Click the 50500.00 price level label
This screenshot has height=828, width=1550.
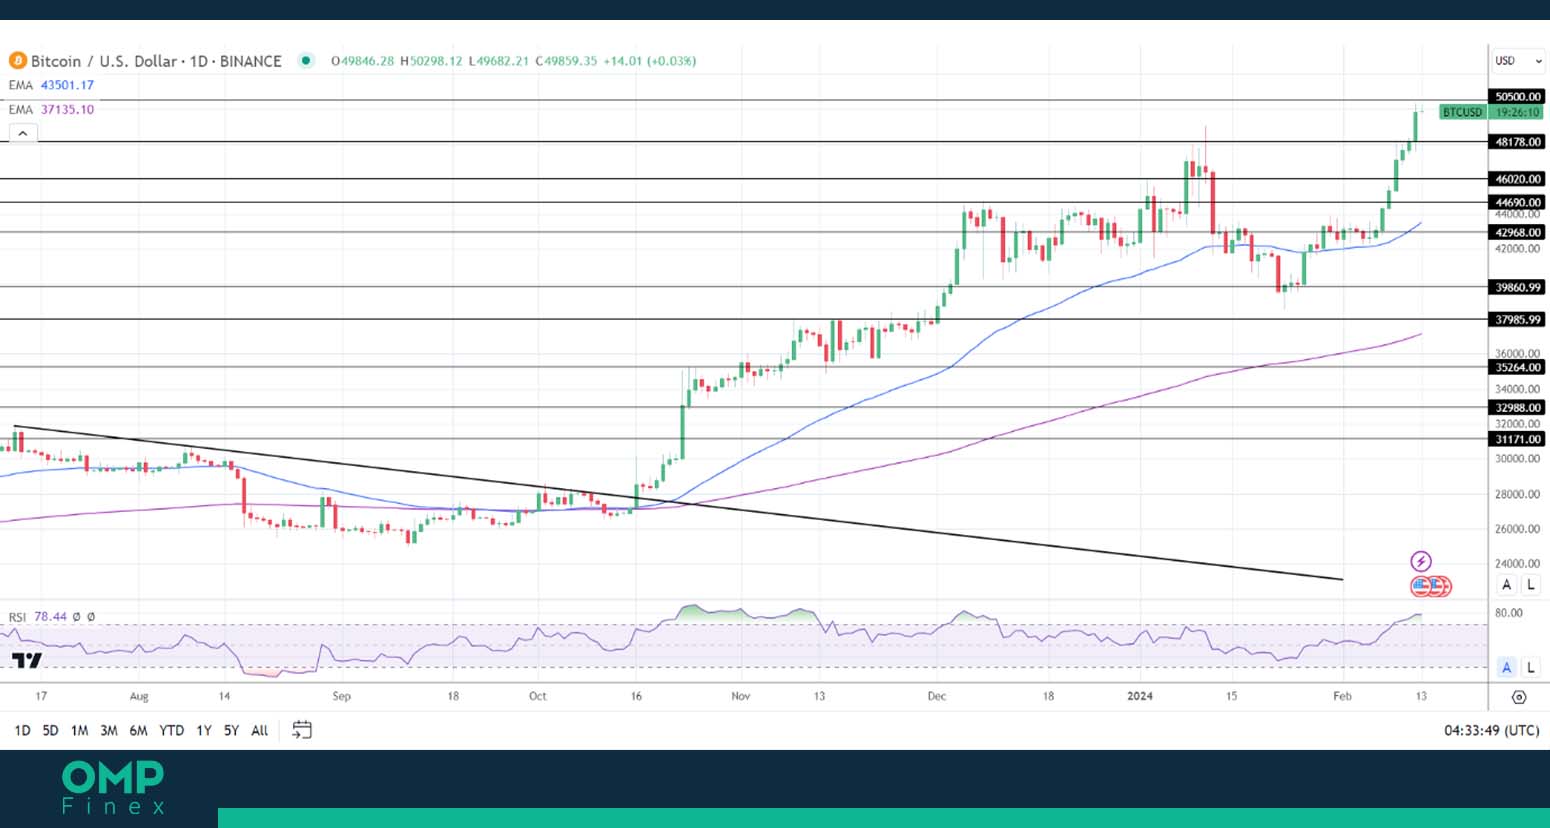click(x=1517, y=97)
